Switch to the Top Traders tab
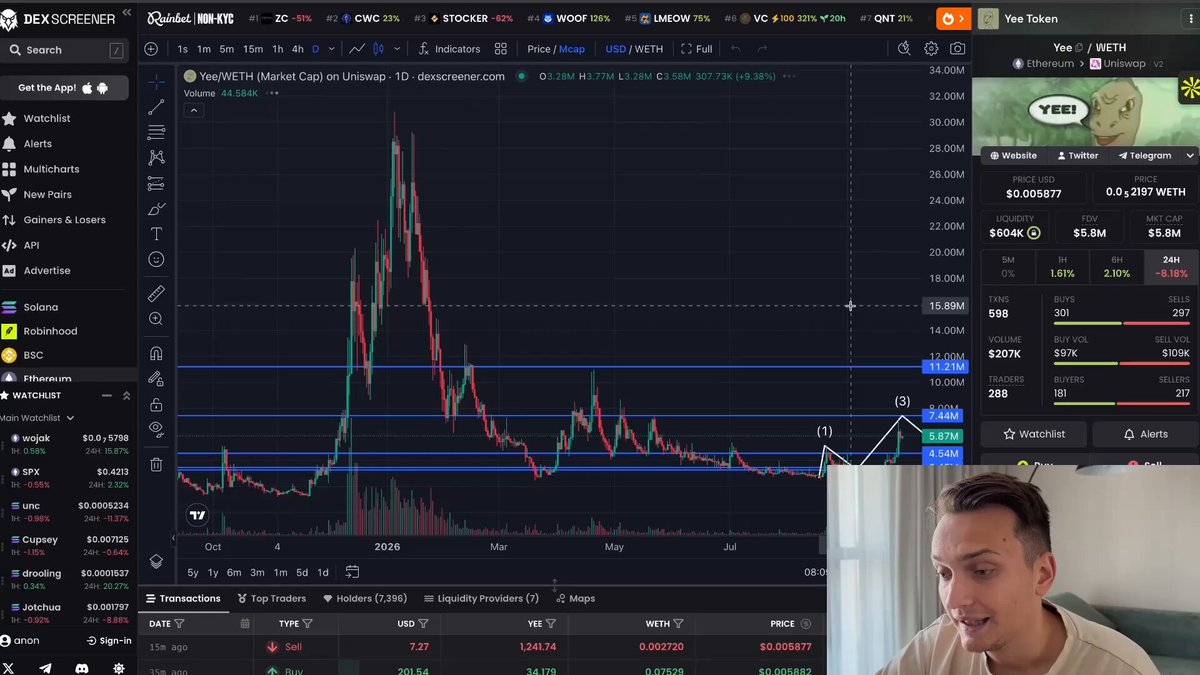This screenshot has height=675, width=1200. [x=272, y=598]
